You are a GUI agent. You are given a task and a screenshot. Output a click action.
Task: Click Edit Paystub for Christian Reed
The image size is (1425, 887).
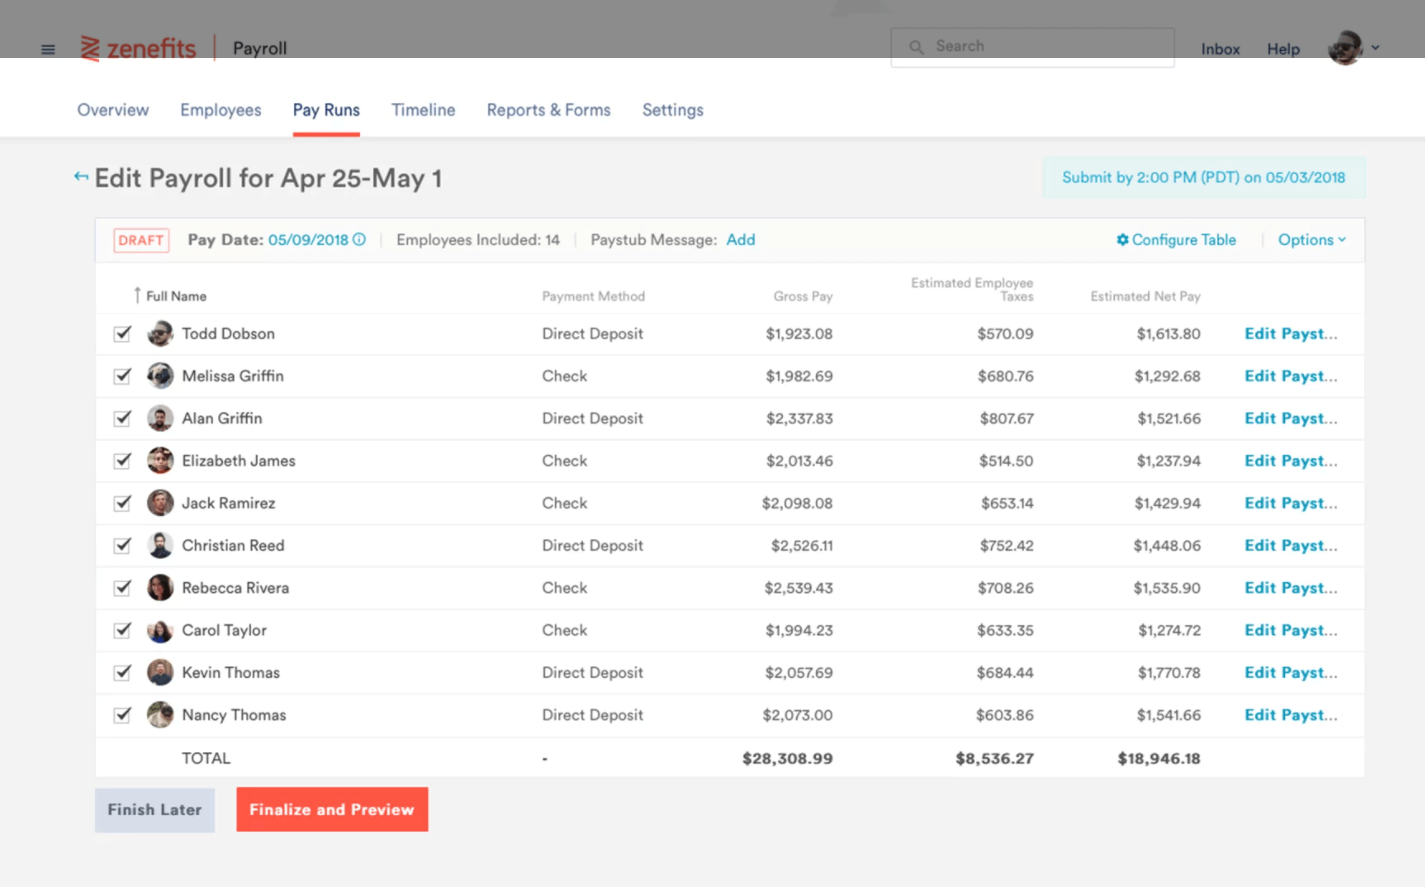pyautogui.click(x=1290, y=546)
